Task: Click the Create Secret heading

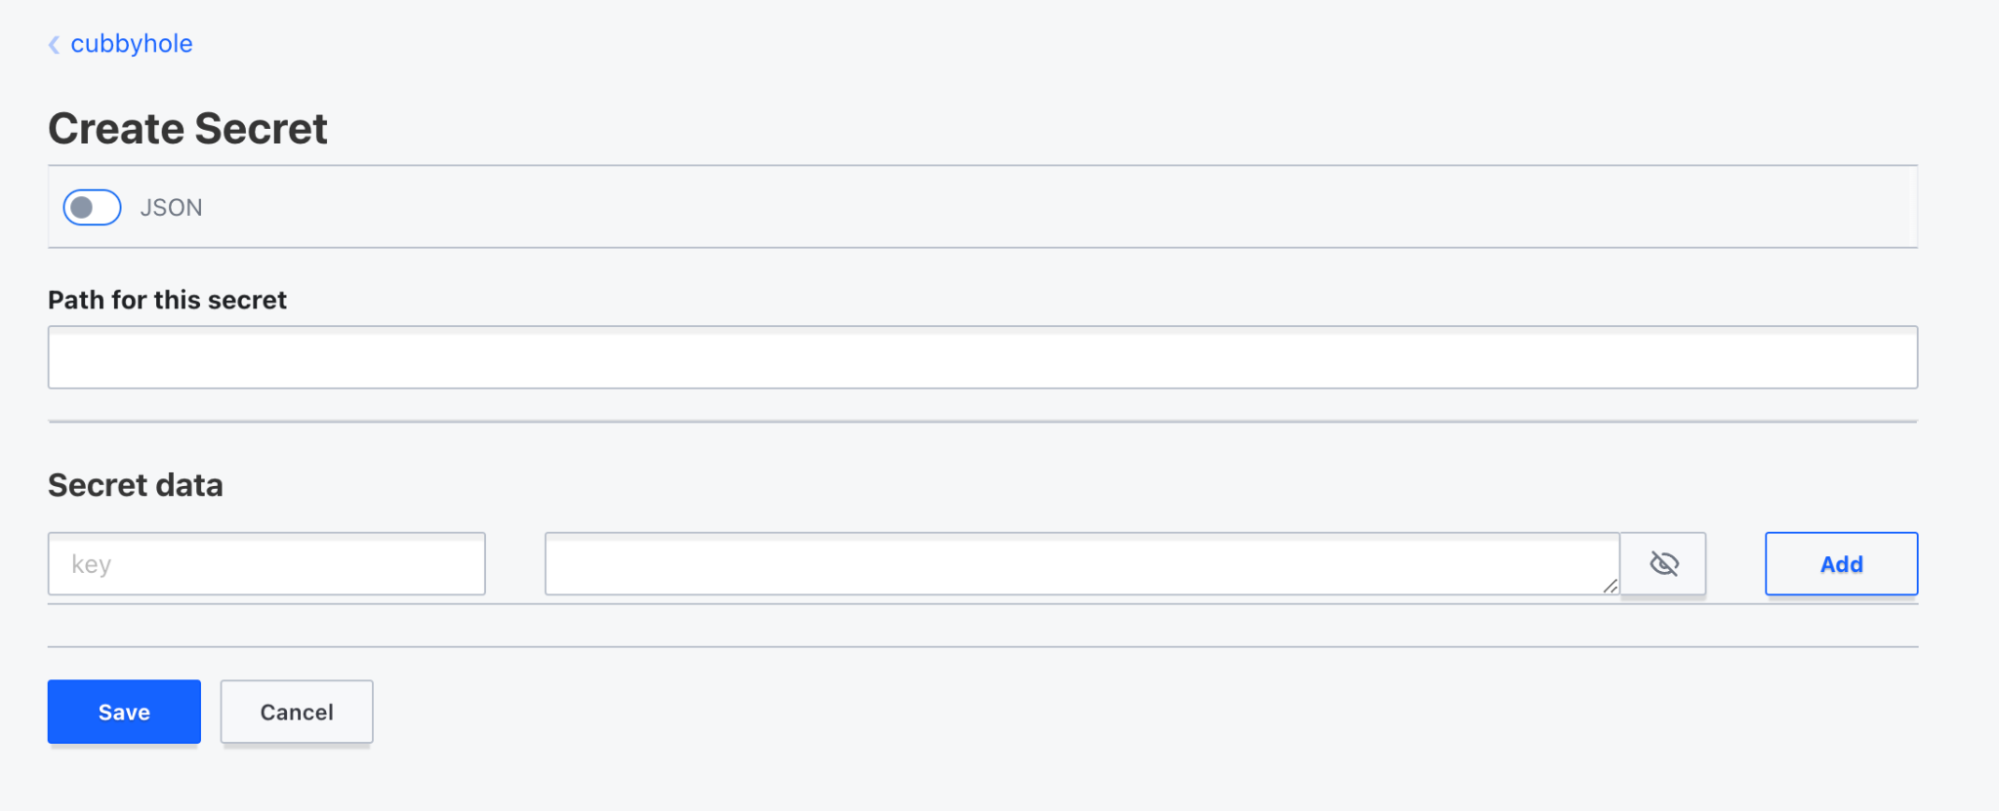Action: pyautogui.click(x=188, y=129)
